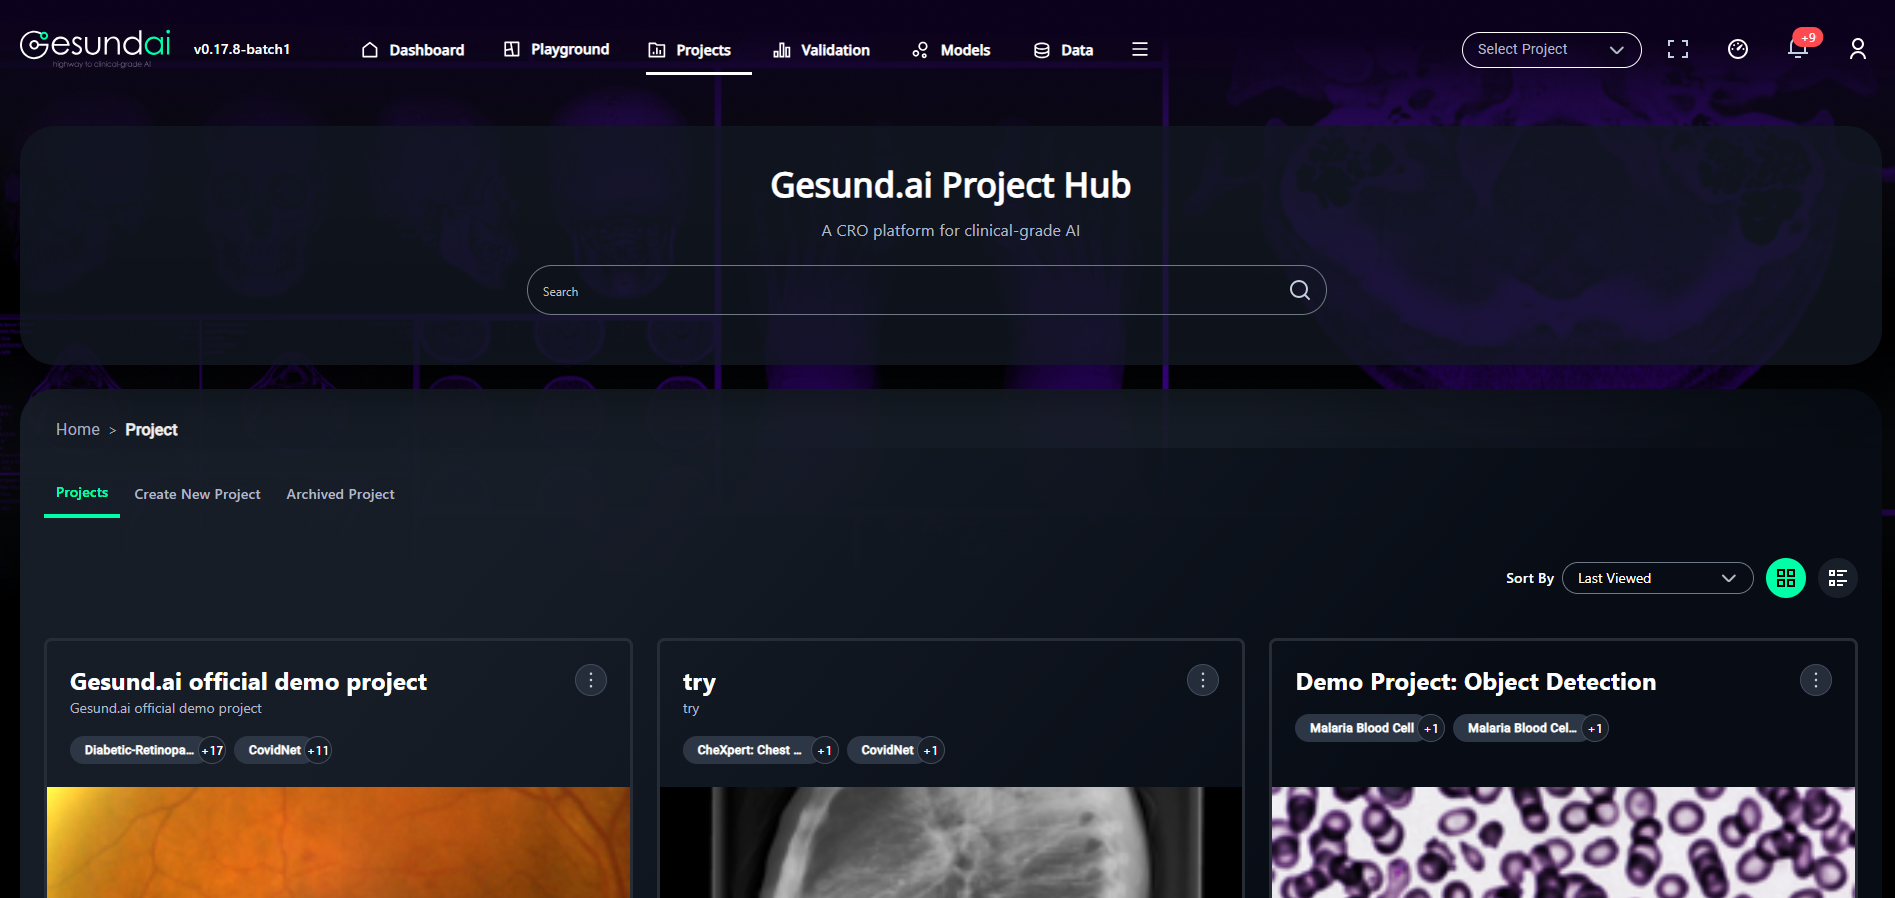The image size is (1895, 898).
Task: Open Gesund.ai official demo project title
Action: pos(248,682)
